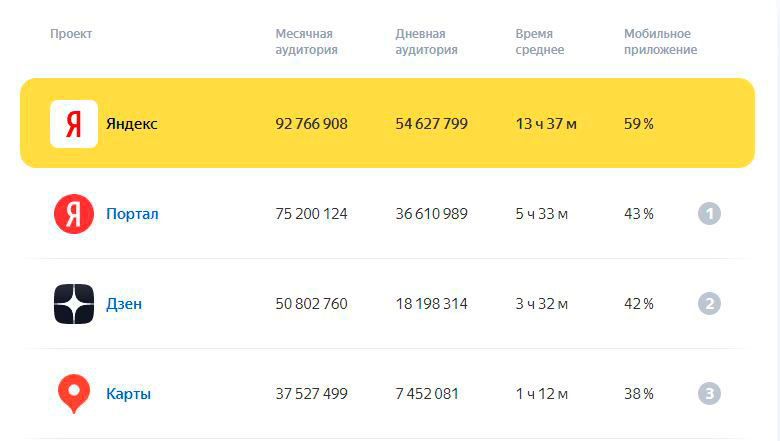Image resolution: width=780 pixels, height=441 pixels.
Task: Open the Карты project link
Action: (x=128, y=394)
